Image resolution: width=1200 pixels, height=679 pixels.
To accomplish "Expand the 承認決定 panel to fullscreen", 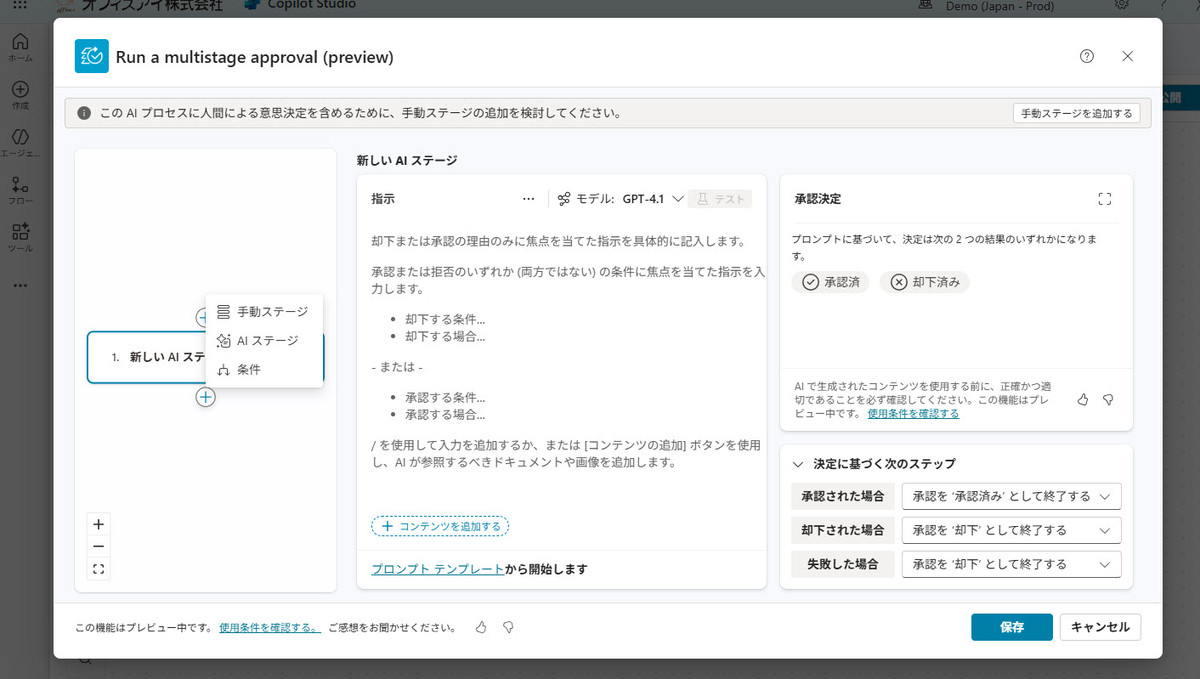I will tap(1104, 199).
